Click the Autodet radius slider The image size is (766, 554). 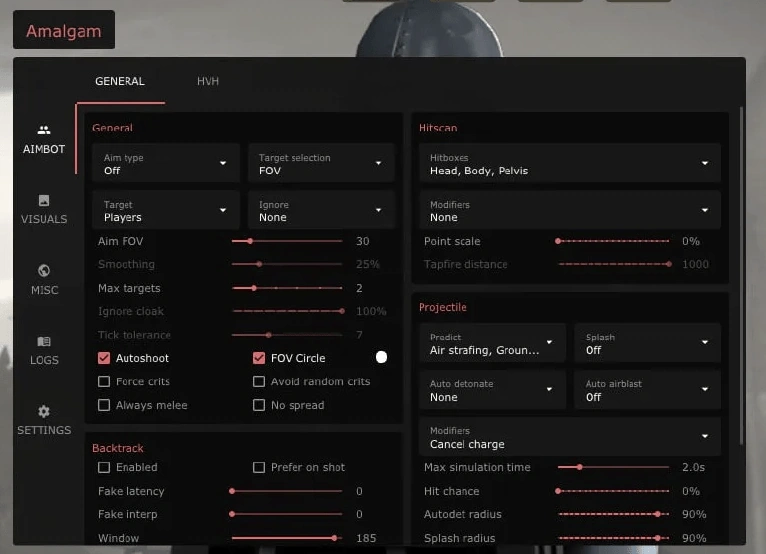(x=613, y=514)
